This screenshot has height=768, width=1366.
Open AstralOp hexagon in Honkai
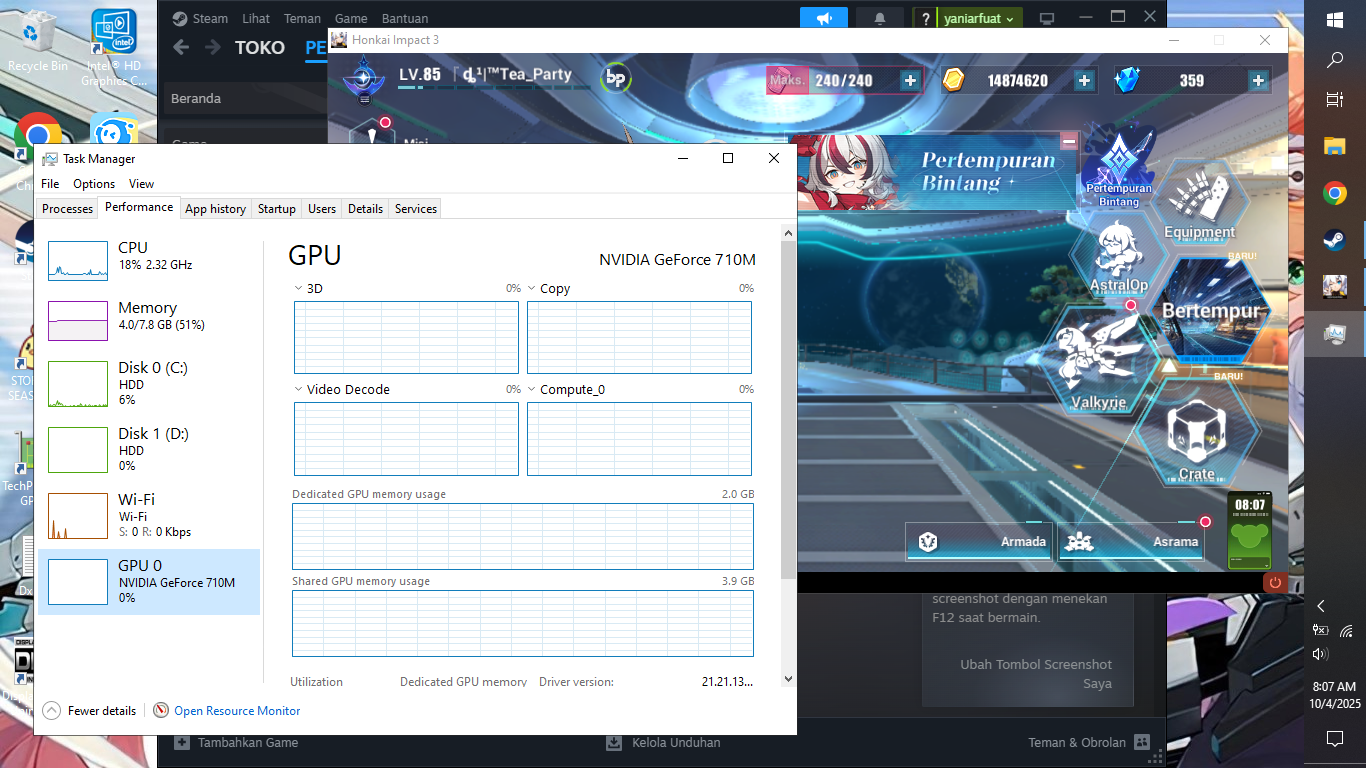(x=1118, y=255)
